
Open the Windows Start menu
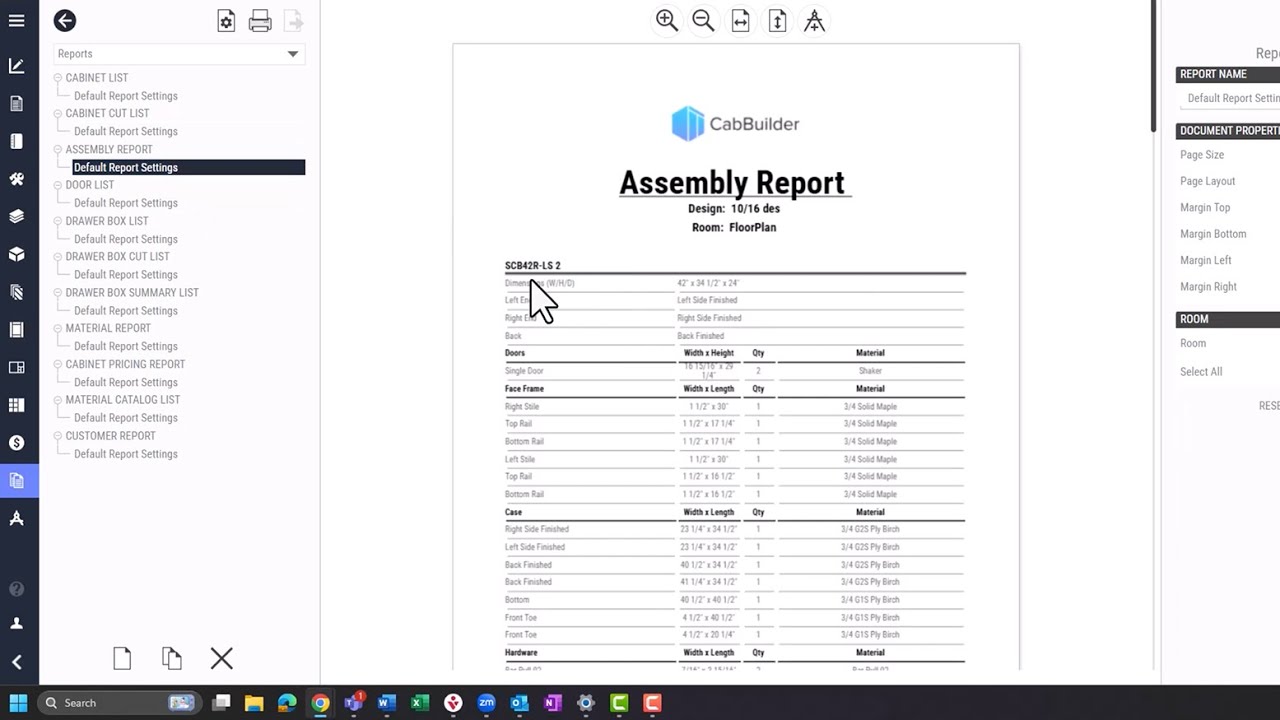pyautogui.click(x=18, y=703)
